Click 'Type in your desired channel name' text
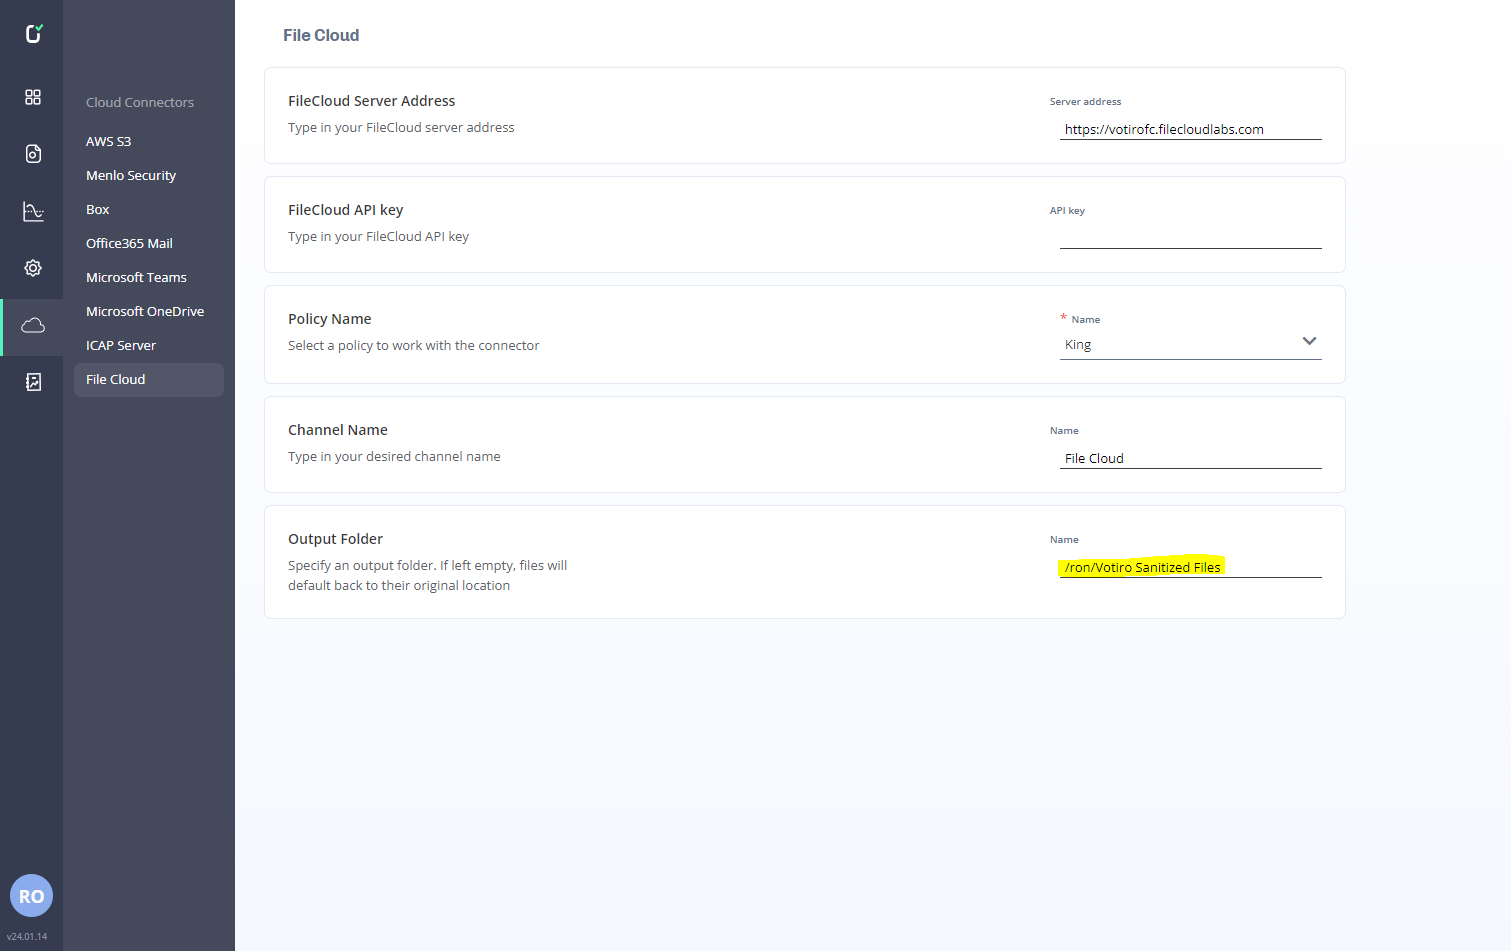The width and height of the screenshot is (1511, 951). 394,457
